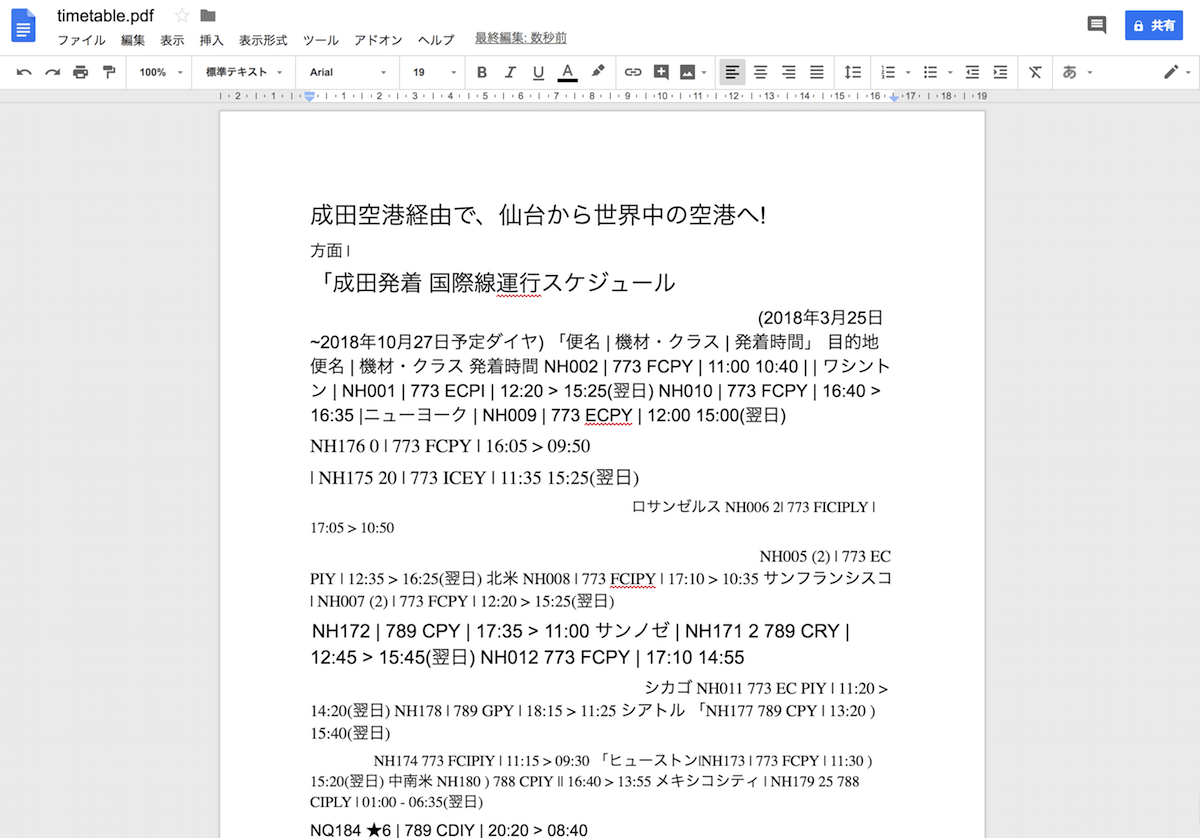This screenshot has width=1200, height=838.
Task: Open the line spacing options
Action: [x=853, y=72]
